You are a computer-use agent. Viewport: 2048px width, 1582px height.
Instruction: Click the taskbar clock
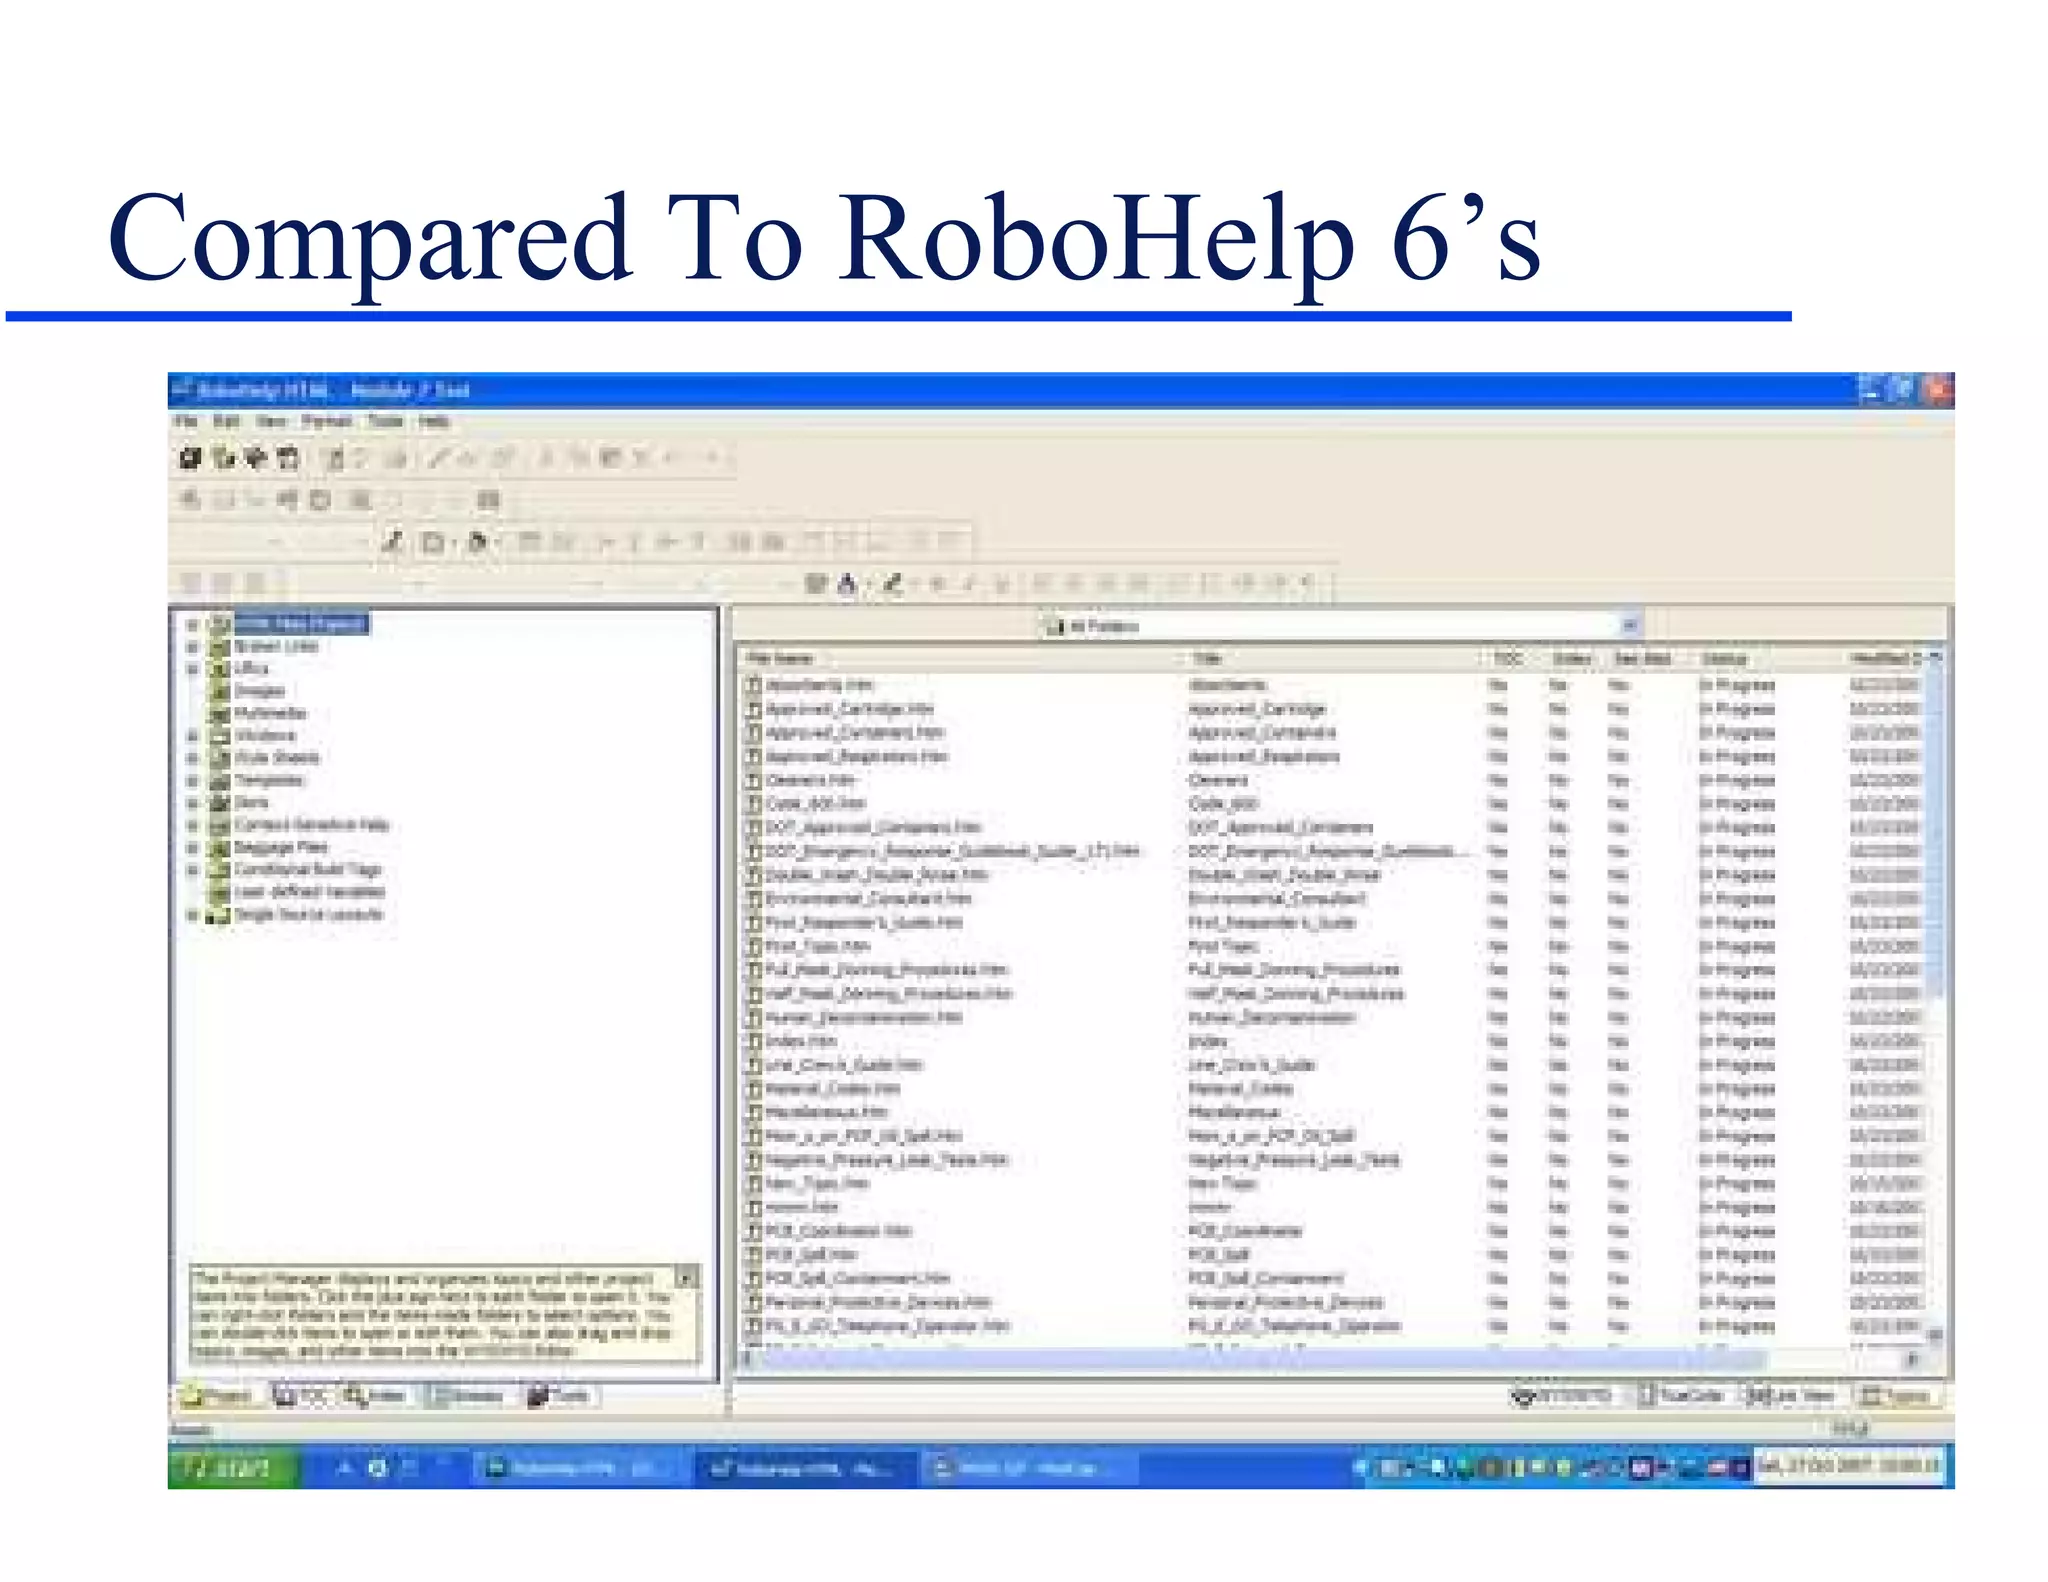coord(1849,1467)
